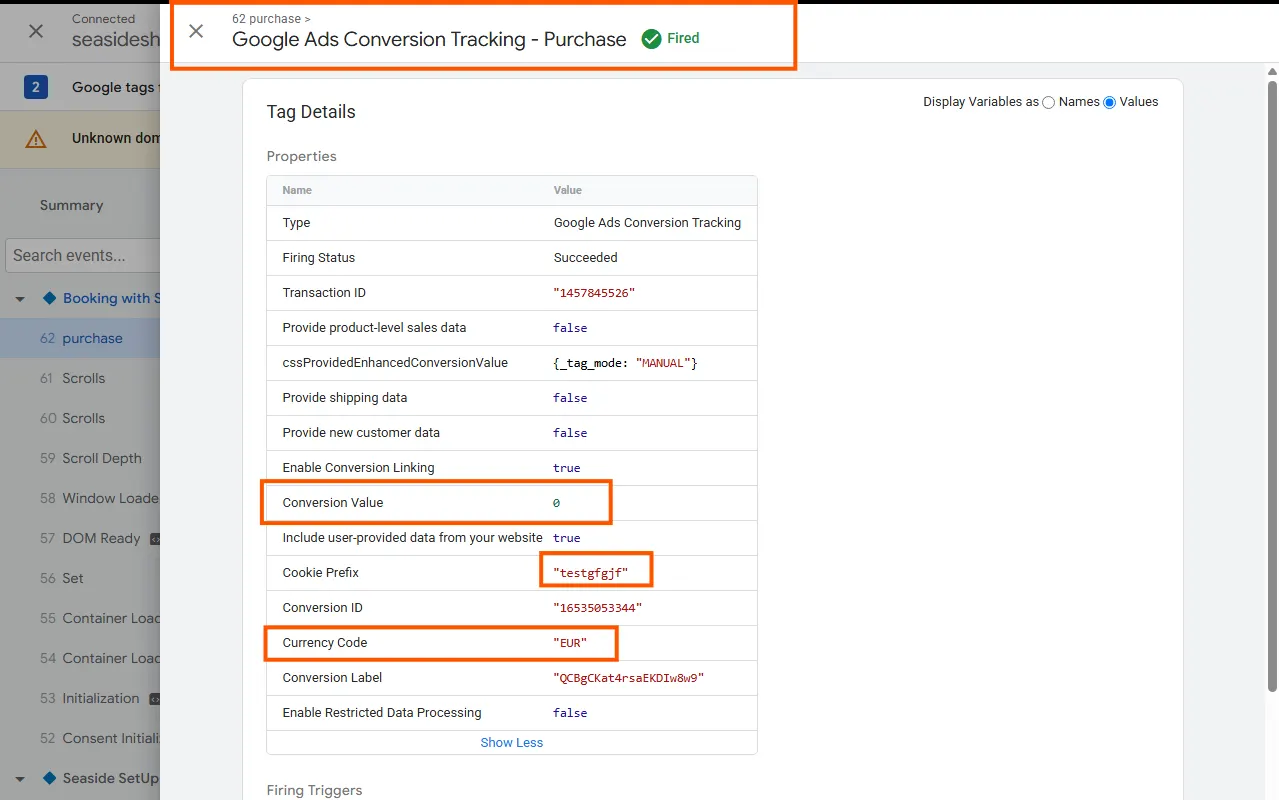Viewport: 1279px width, 800px height.
Task: Select 56 Set event
Action: coord(80,578)
